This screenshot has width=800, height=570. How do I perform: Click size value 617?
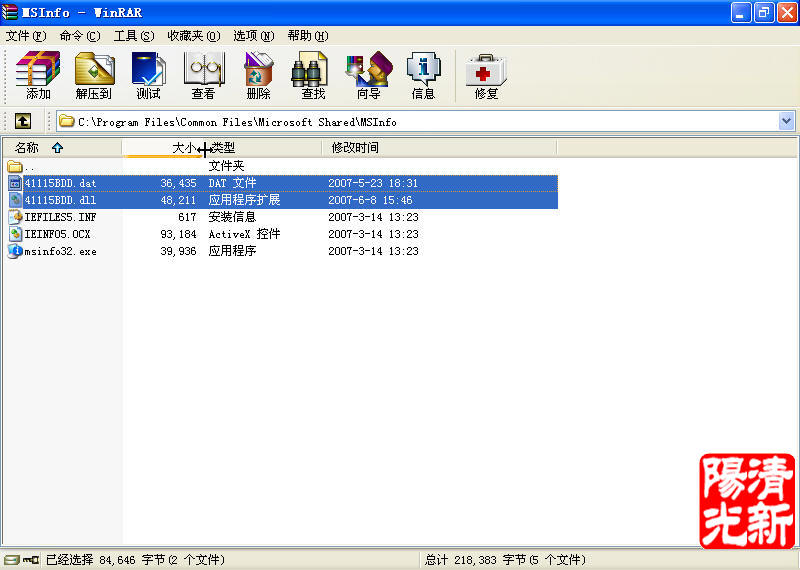pyautogui.click(x=187, y=217)
